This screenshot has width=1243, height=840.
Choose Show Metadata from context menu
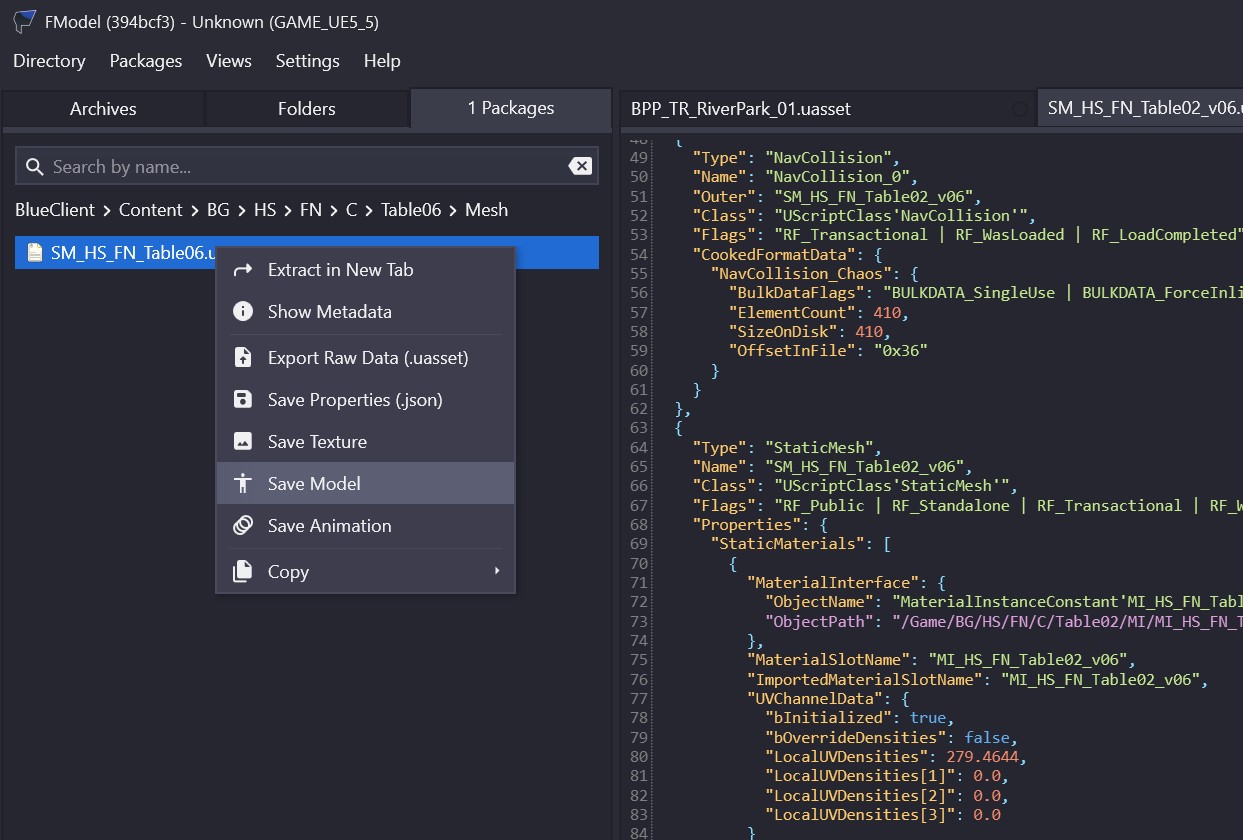(365, 312)
